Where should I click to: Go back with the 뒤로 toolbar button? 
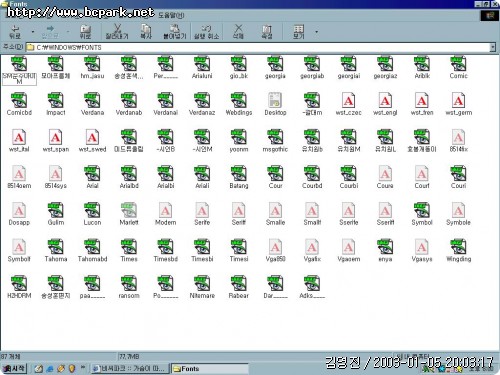[x=15, y=32]
